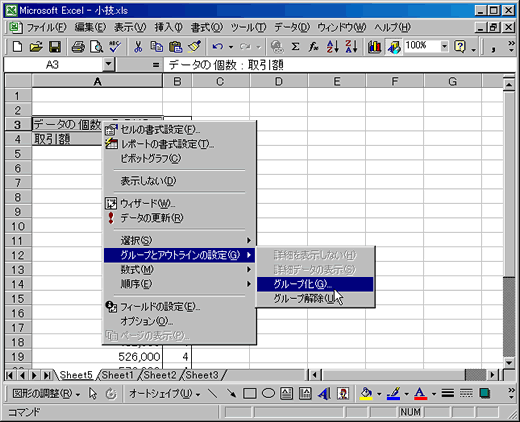The width and height of the screenshot is (520, 422).
Task: Click the Select Objects pointer tool
Action: tap(93, 394)
